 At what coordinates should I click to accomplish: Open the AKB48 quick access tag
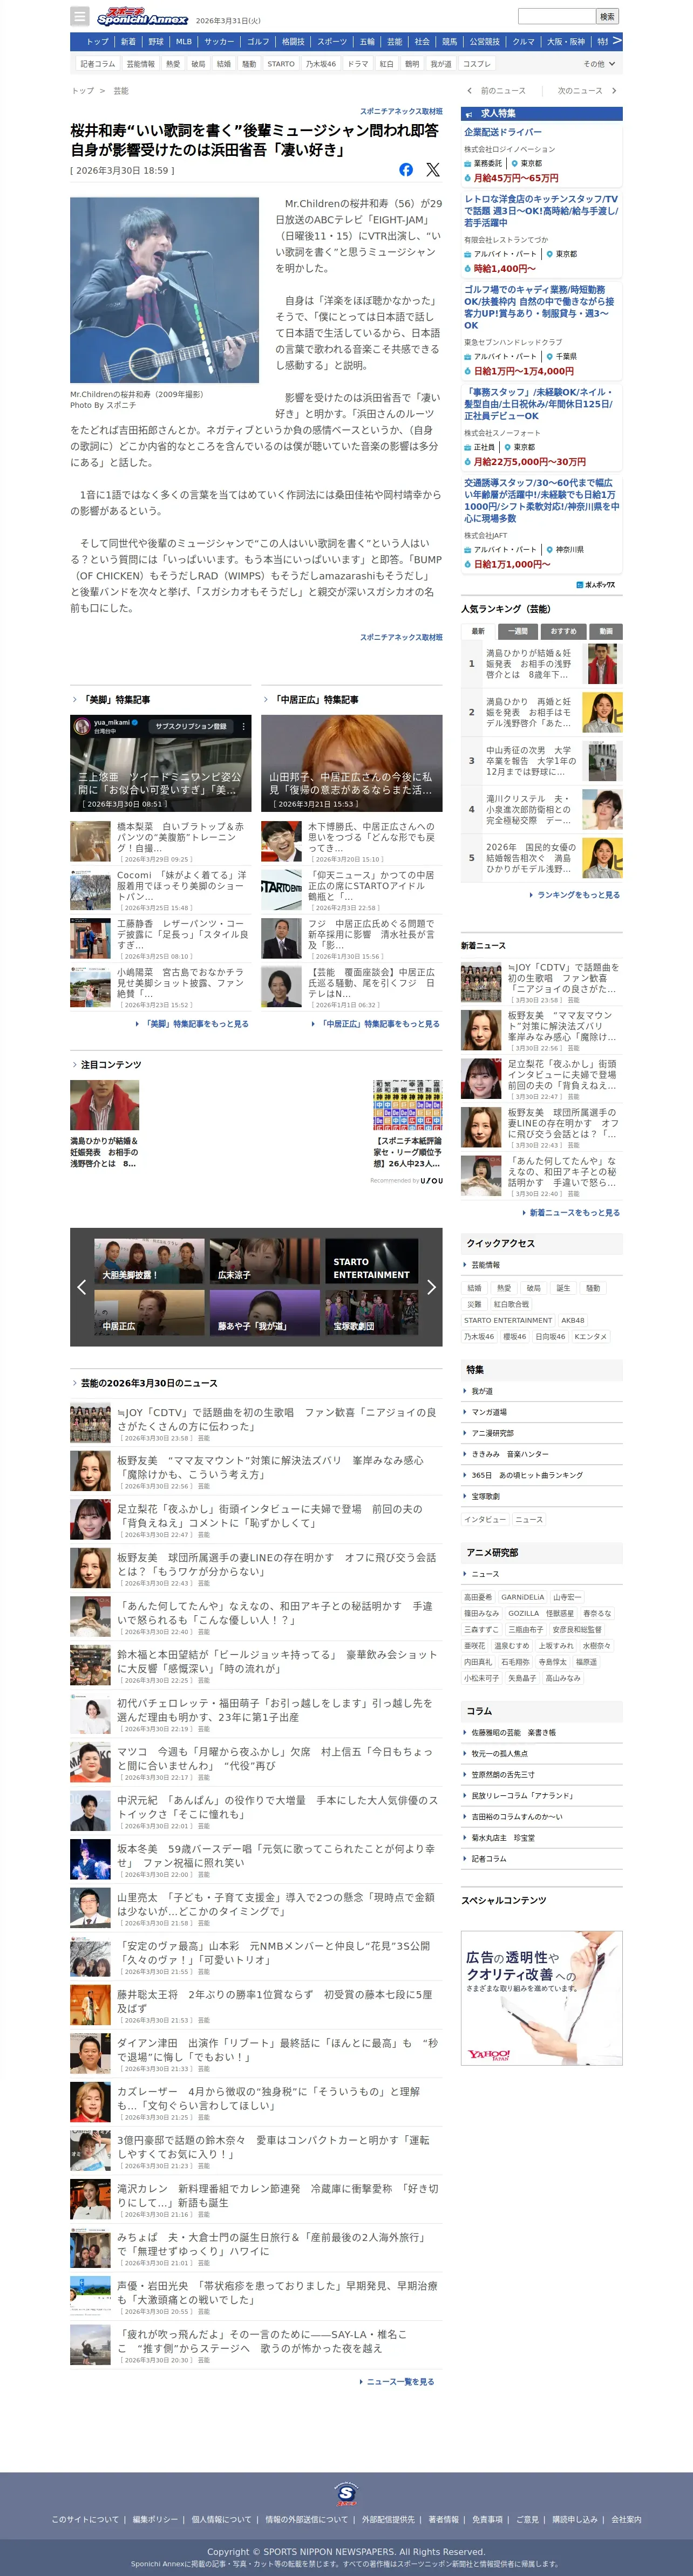(573, 1320)
